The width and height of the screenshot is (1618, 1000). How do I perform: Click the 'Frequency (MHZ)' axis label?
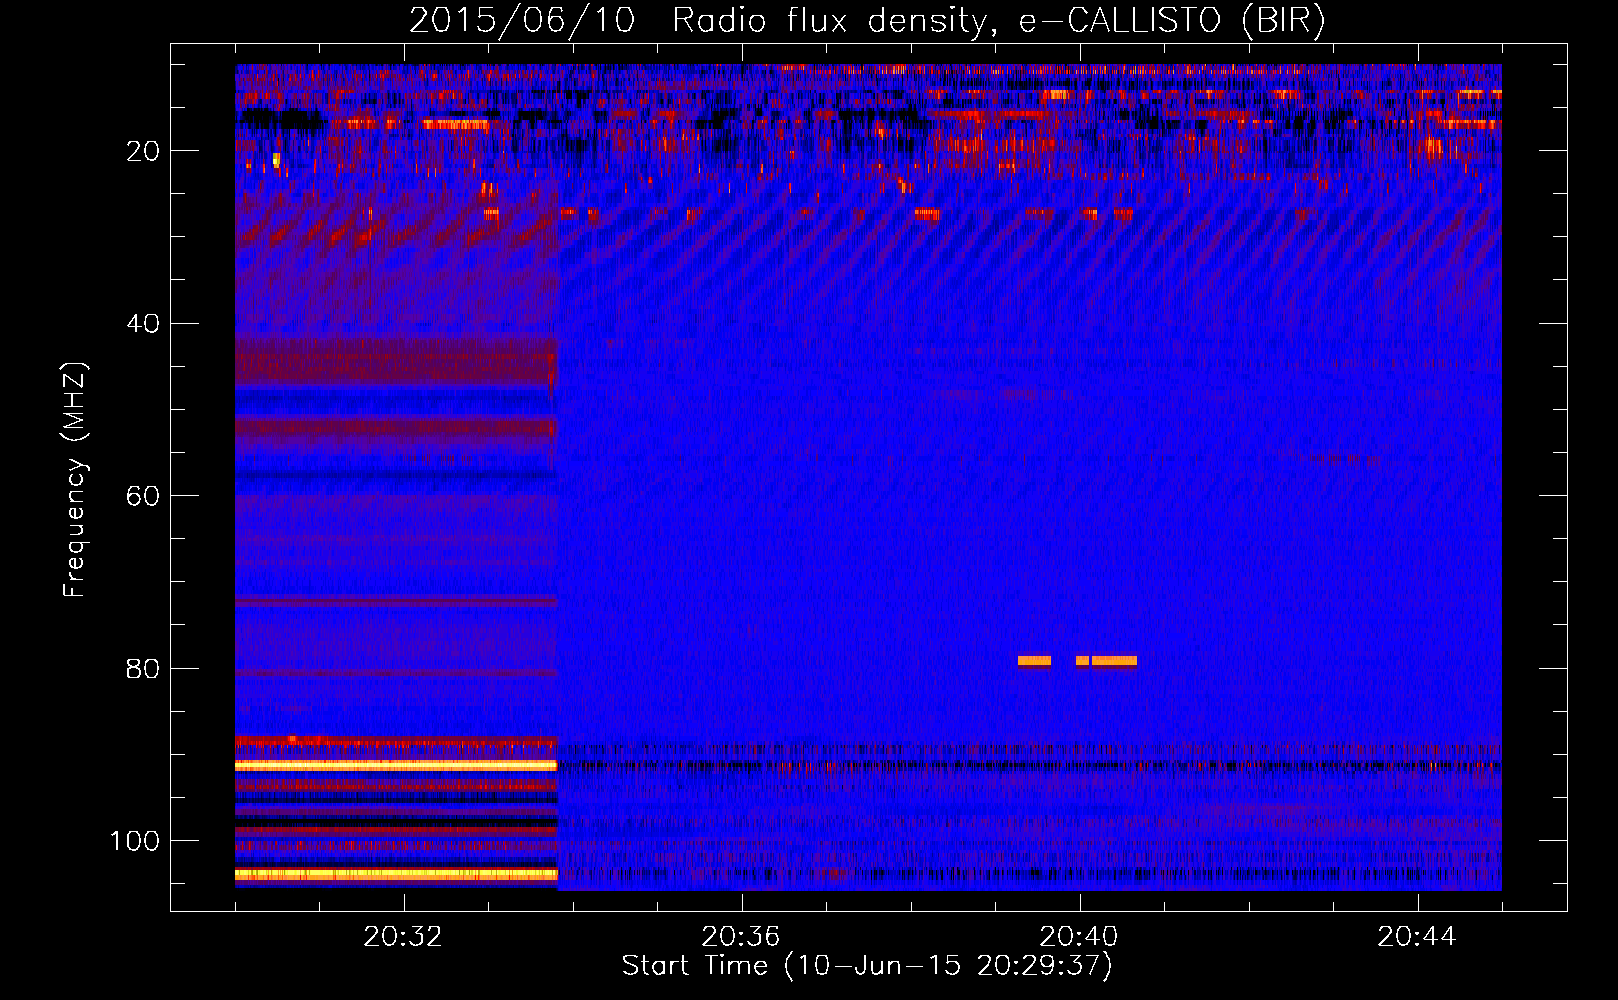tap(75, 480)
